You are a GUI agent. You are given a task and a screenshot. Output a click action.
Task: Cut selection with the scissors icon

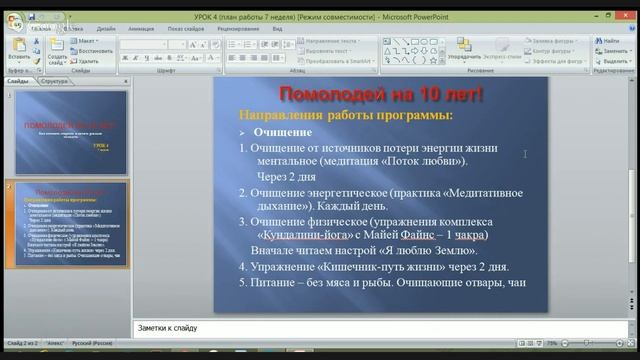coord(36,41)
